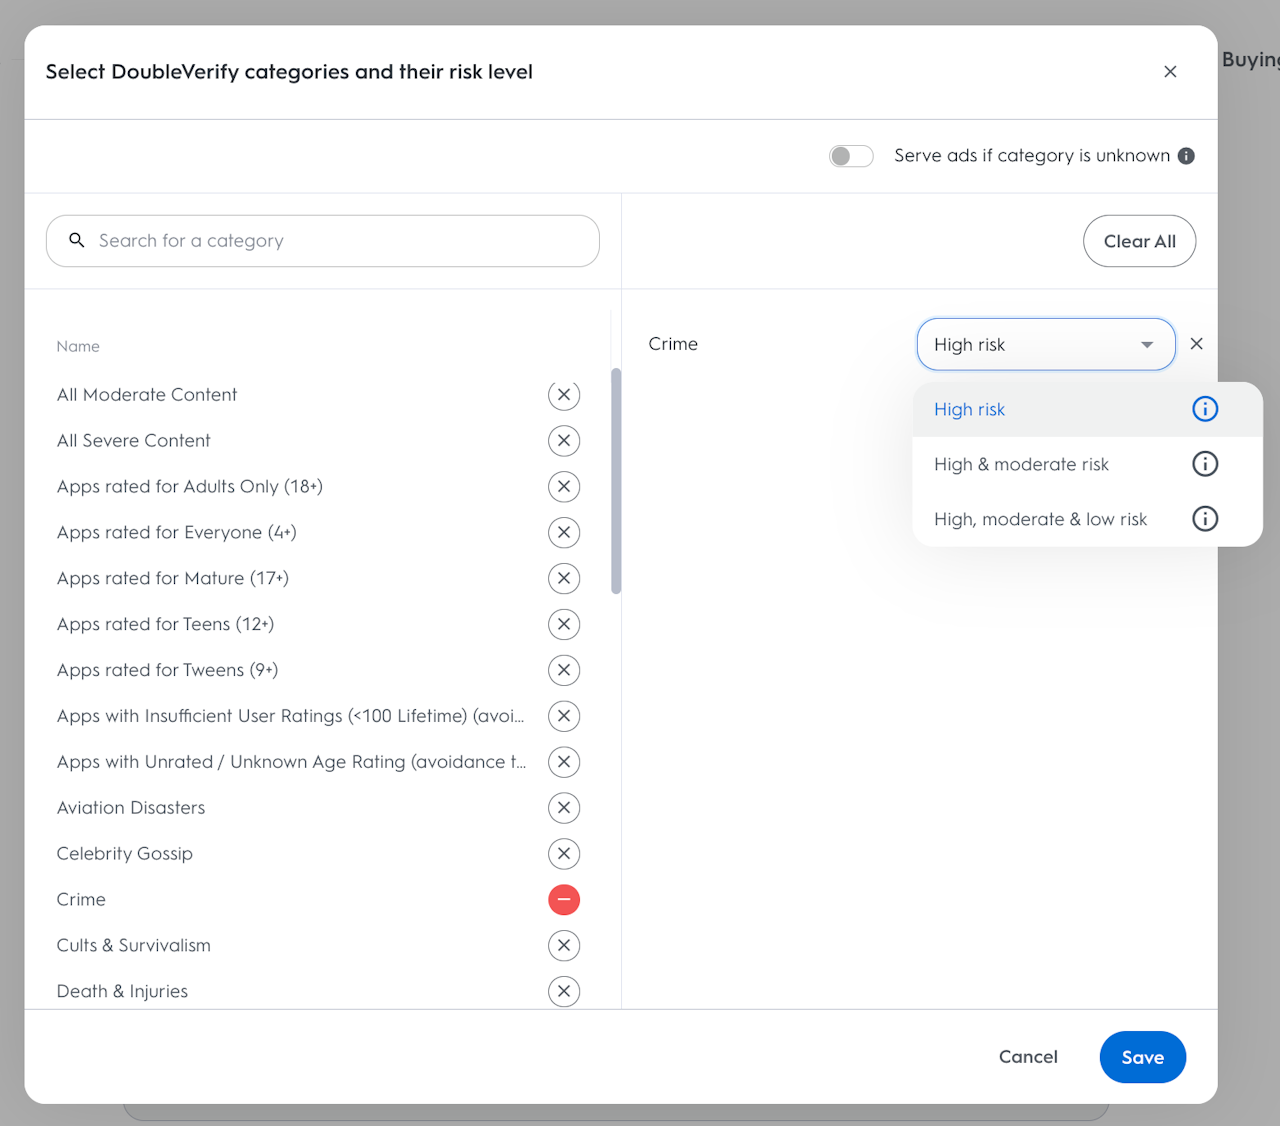Save the category selection
The width and height of the screenshot is (1280, 1126).
tap(1142, 1057)
